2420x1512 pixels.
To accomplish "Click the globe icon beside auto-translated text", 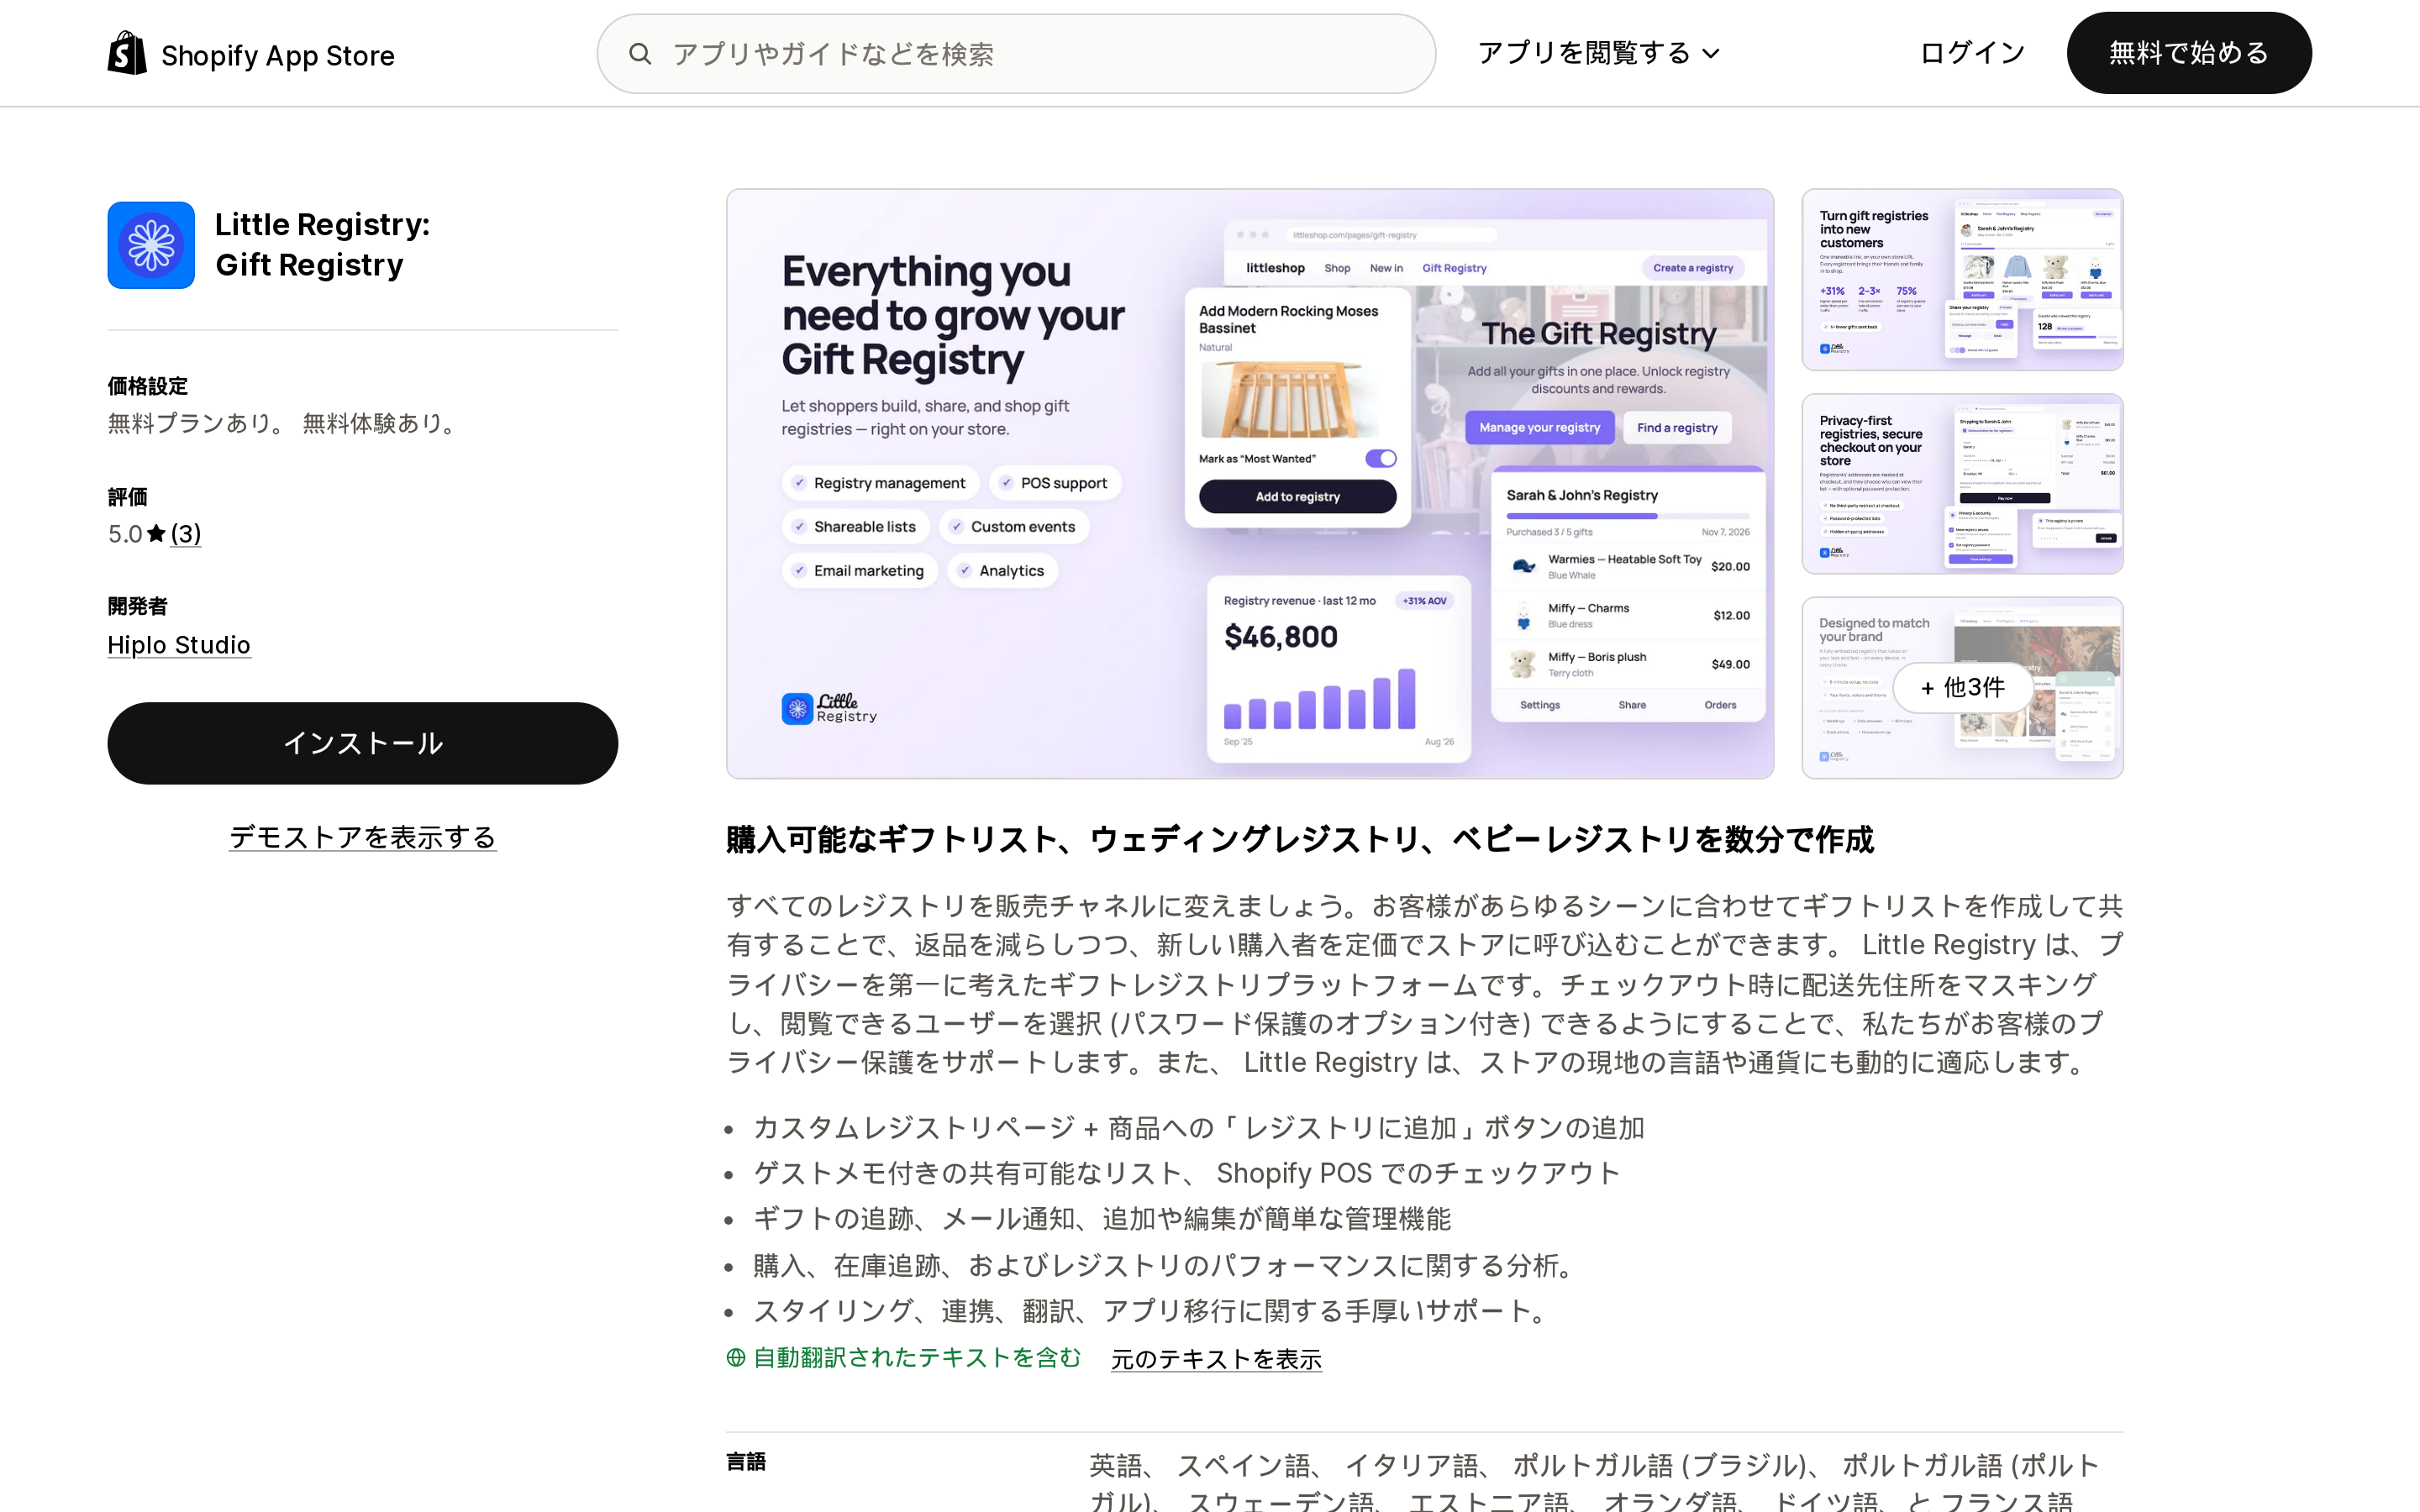I will click(x=736, y=1357).
